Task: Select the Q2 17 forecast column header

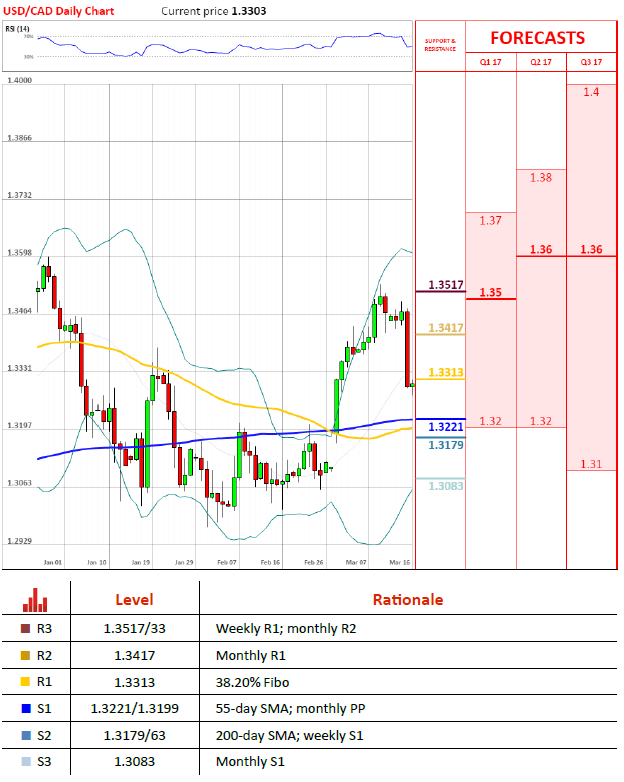Action: 541,62
